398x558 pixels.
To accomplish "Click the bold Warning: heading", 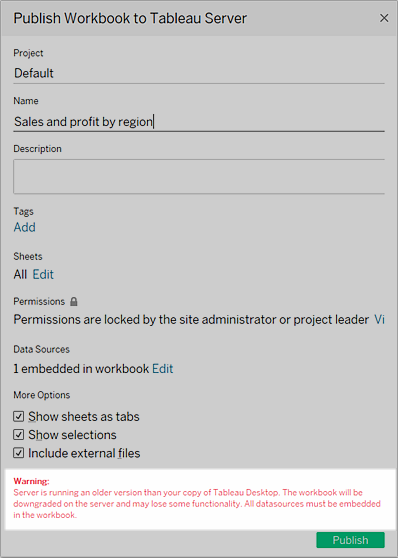I will [31, 481].
